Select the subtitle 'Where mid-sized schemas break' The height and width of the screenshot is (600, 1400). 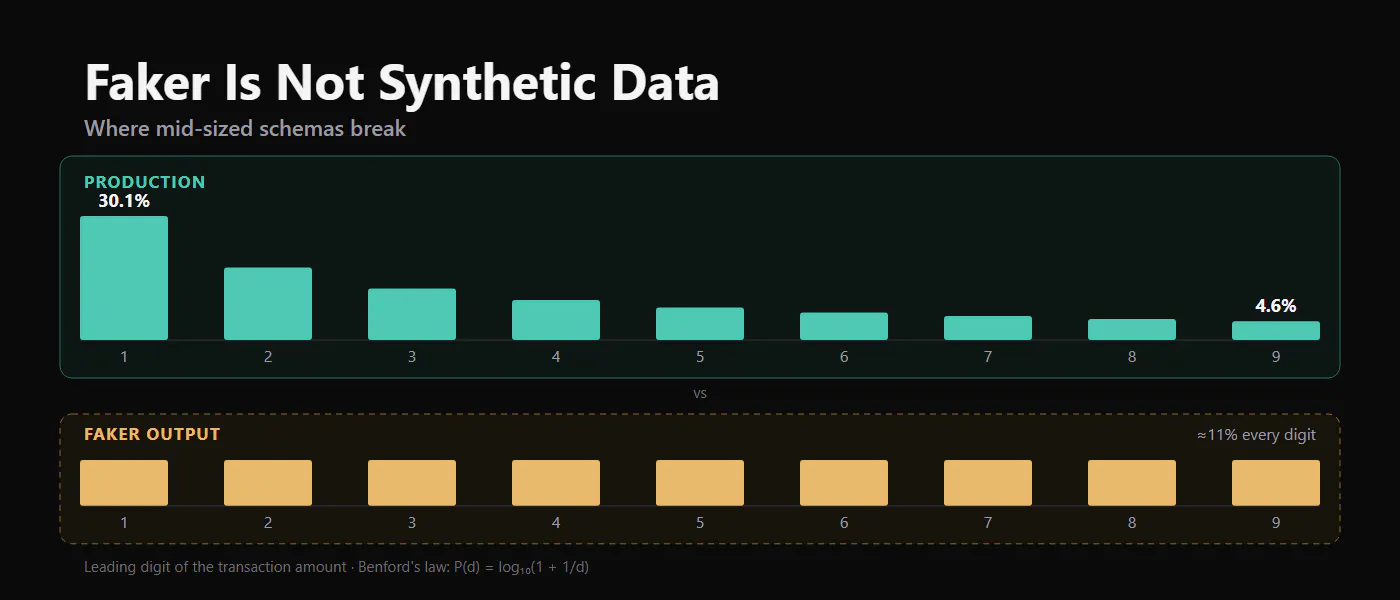tap(245, 129)
